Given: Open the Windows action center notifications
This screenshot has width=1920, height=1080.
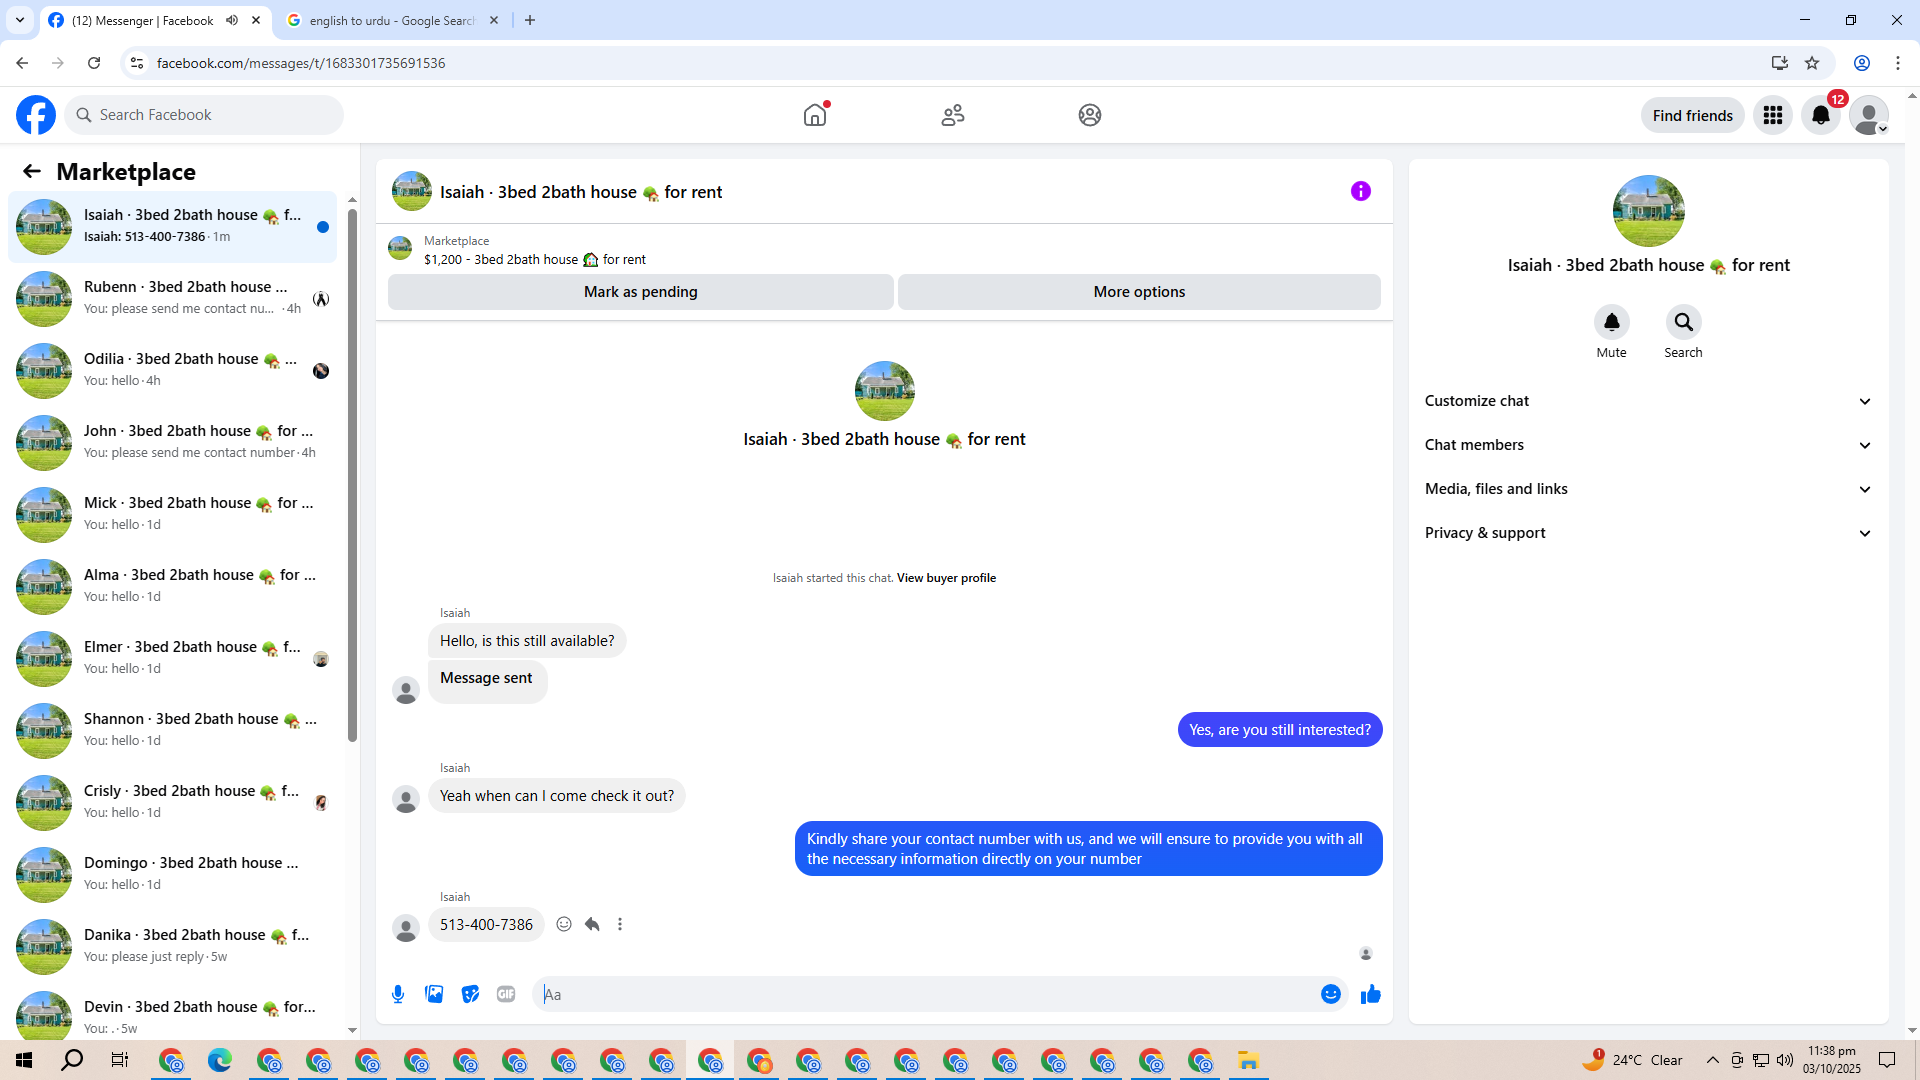Looking at the screenshot, I should [x=1888, y=1060].
